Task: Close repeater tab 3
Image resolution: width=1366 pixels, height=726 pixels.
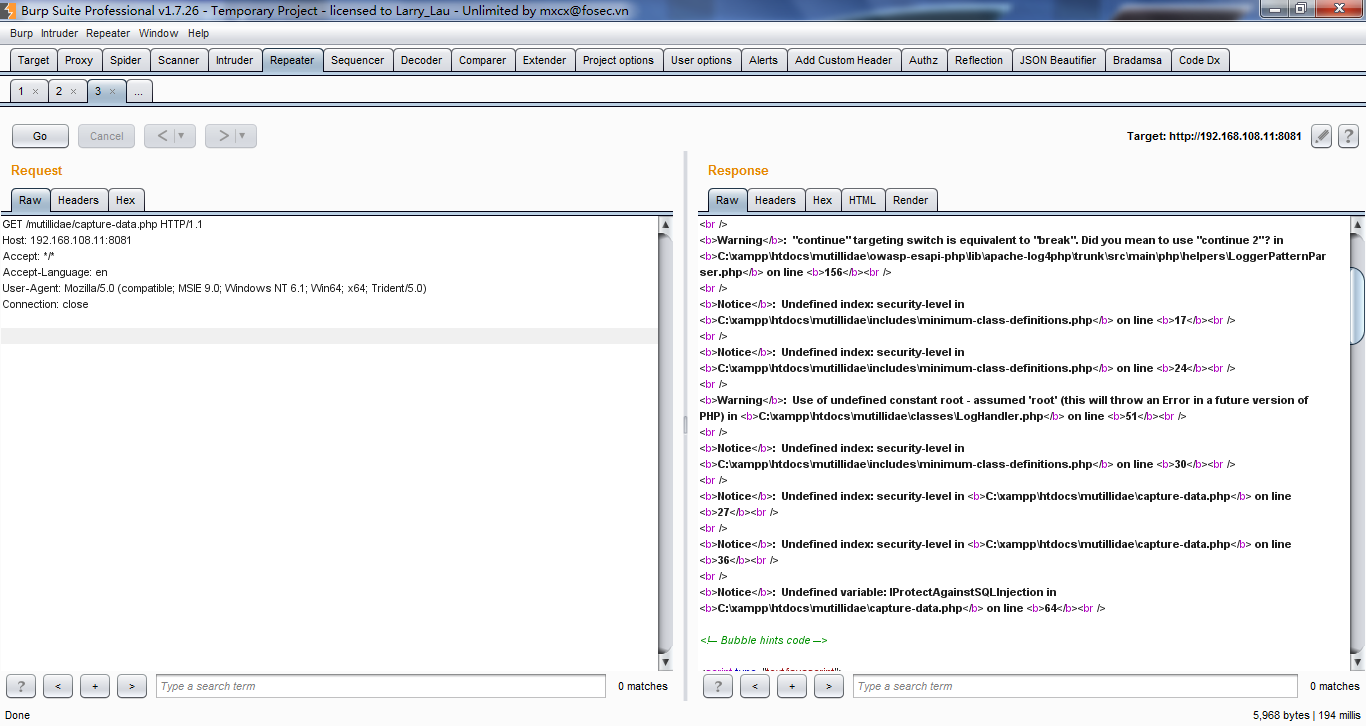Action: tap(111, 92)
